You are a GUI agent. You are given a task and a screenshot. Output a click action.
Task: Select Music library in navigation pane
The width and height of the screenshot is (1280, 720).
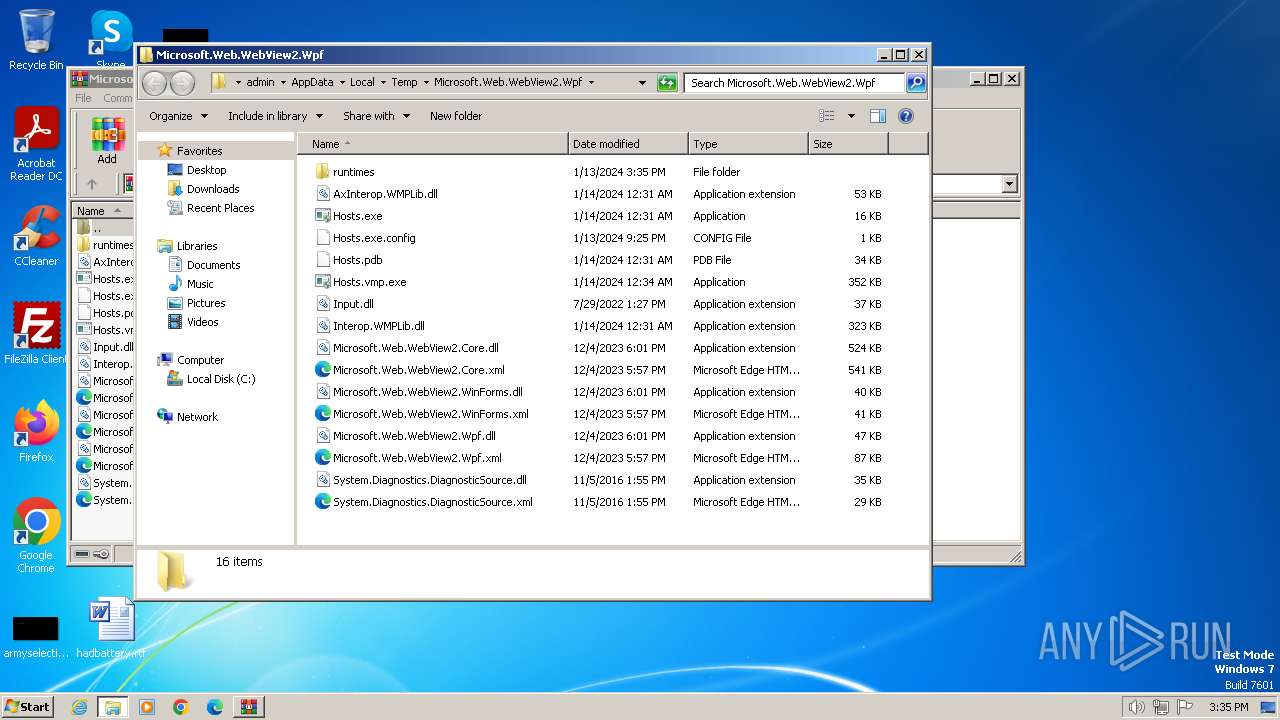click(x=201, y=284)
